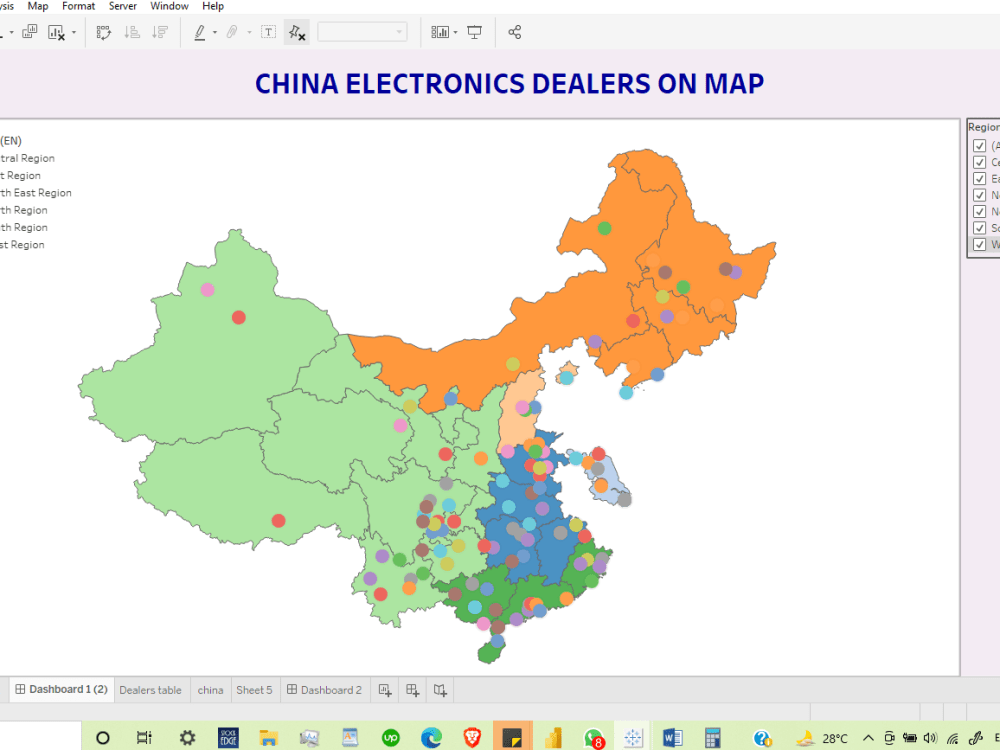Toggle the 'N' checkbox just below 'Ea'
This screenshot has width=1000, height=750.
980,195
